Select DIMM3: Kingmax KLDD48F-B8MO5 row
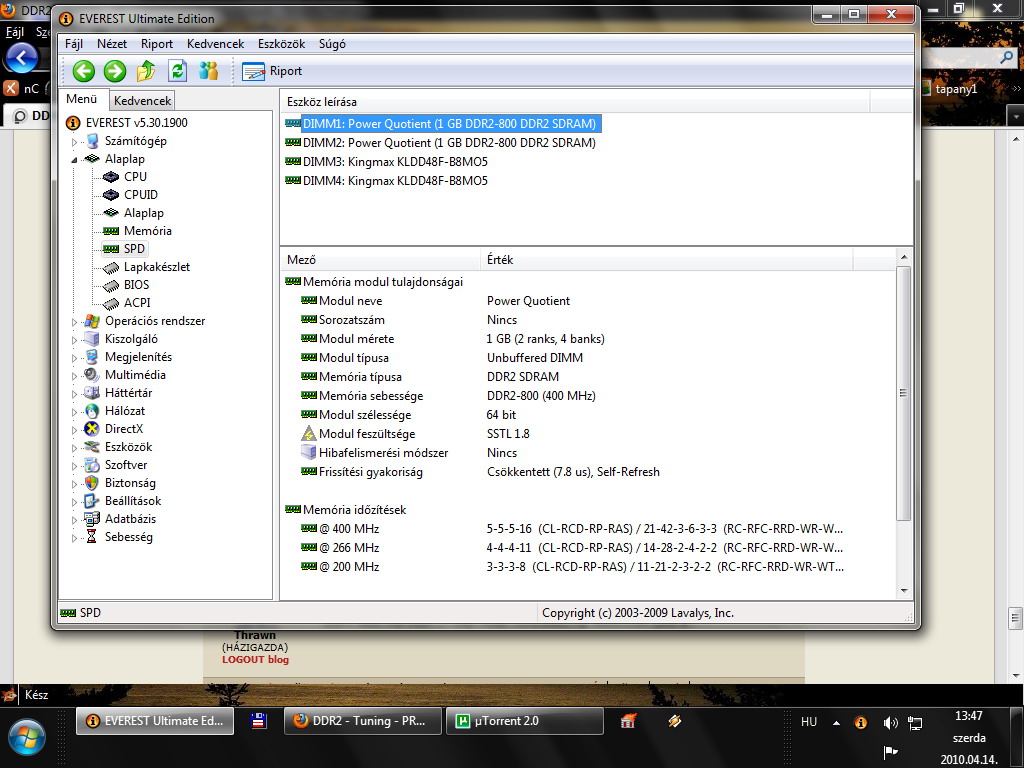1024x768 pixels. click(x=387, y=161)
